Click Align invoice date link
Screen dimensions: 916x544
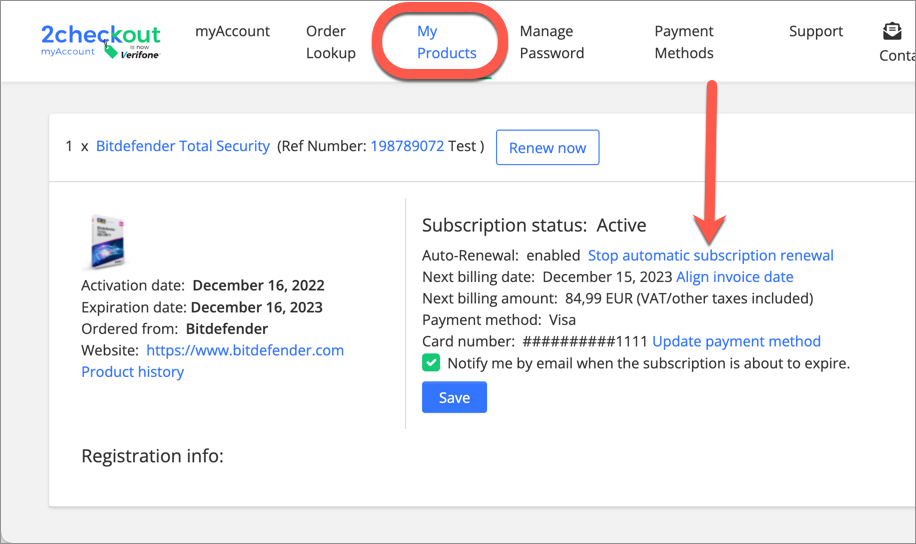[734, 277]
